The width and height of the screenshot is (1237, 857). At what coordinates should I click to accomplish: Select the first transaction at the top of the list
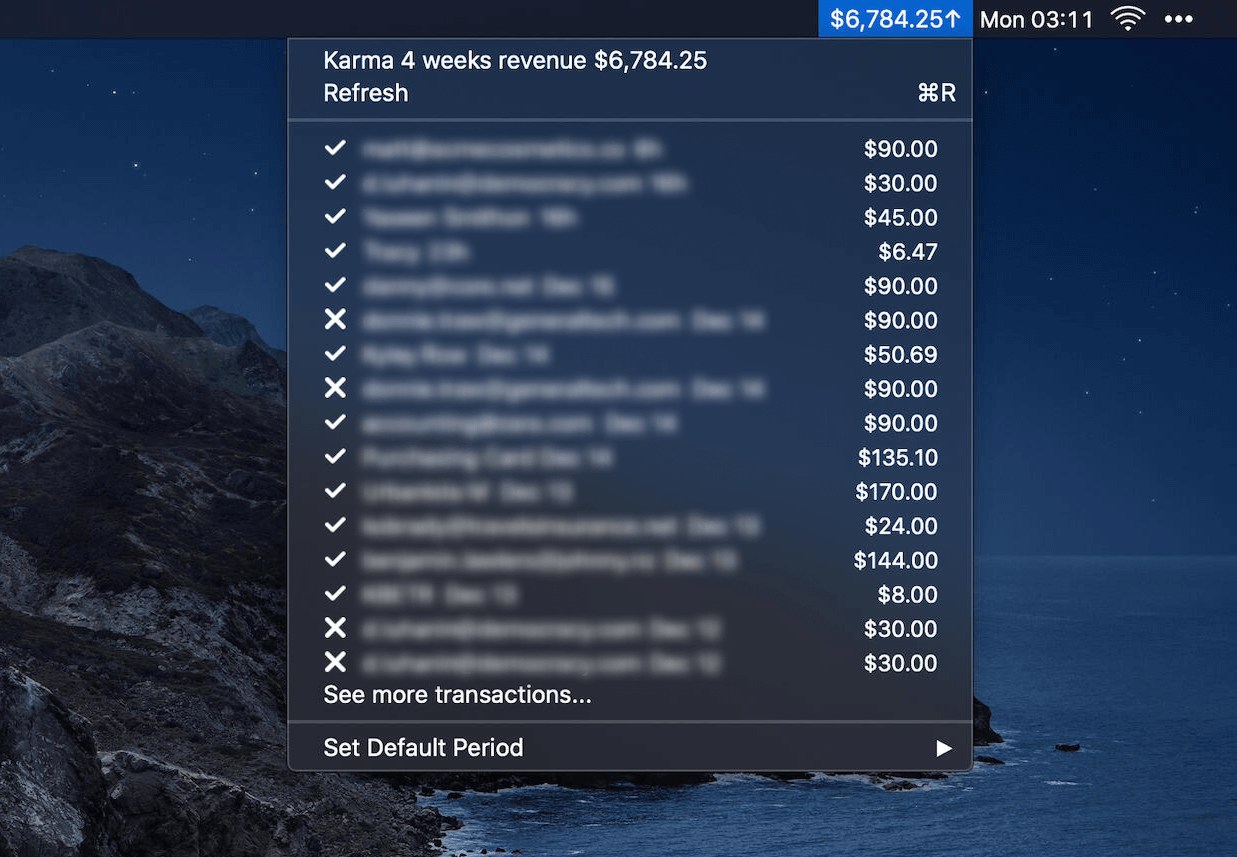click(x=630, y=149)
